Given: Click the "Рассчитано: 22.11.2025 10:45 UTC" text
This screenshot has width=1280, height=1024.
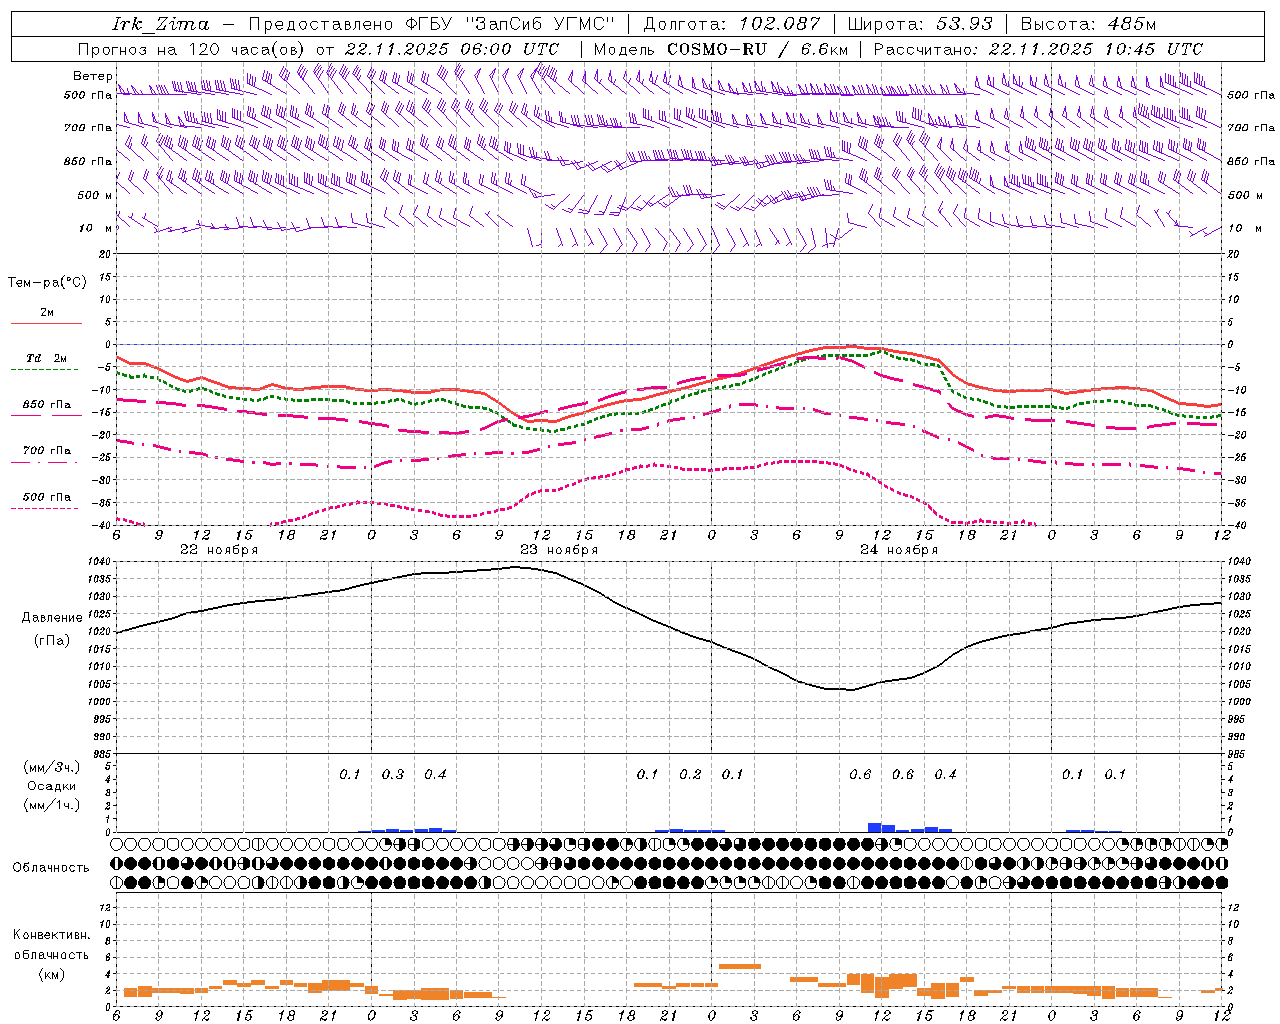Looking at the screenshot, I should coord(1039,49).
